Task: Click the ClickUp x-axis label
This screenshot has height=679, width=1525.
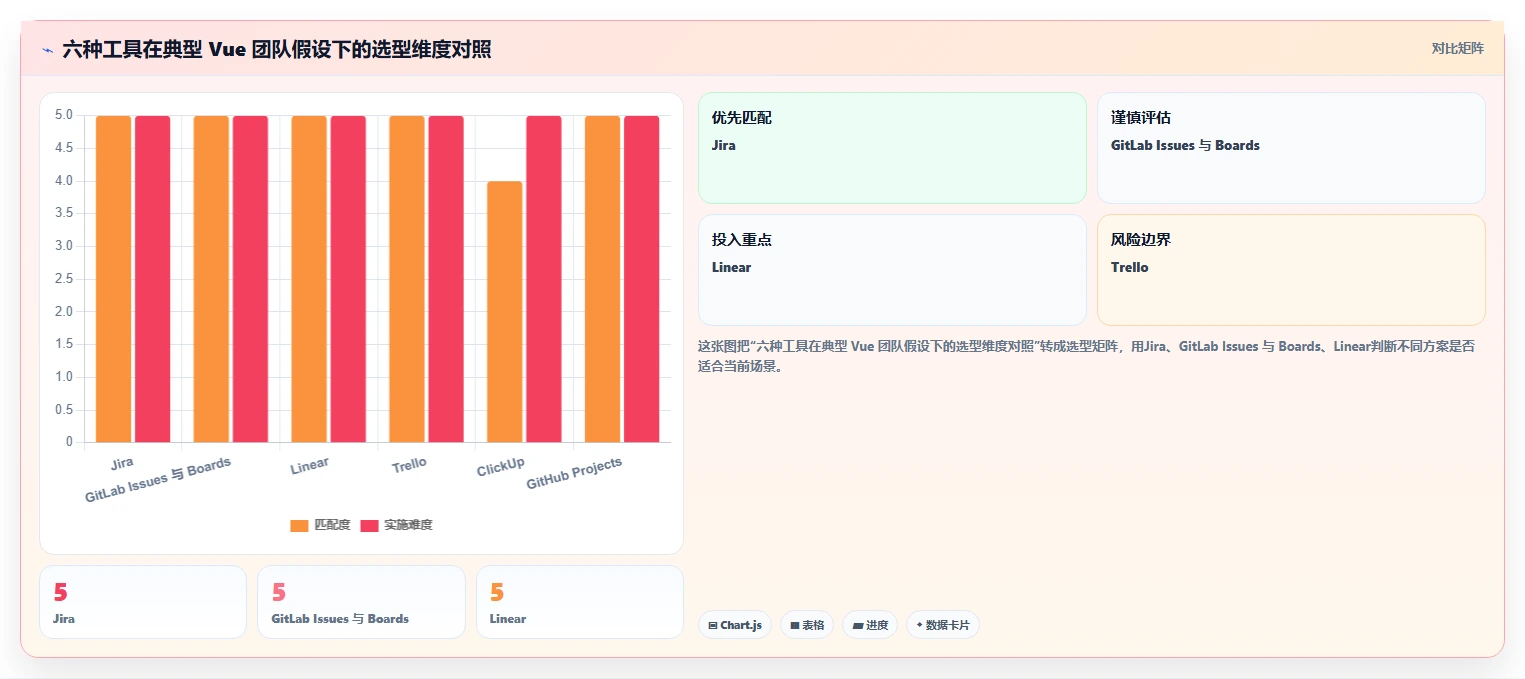Action: click(x=501, y=467)
